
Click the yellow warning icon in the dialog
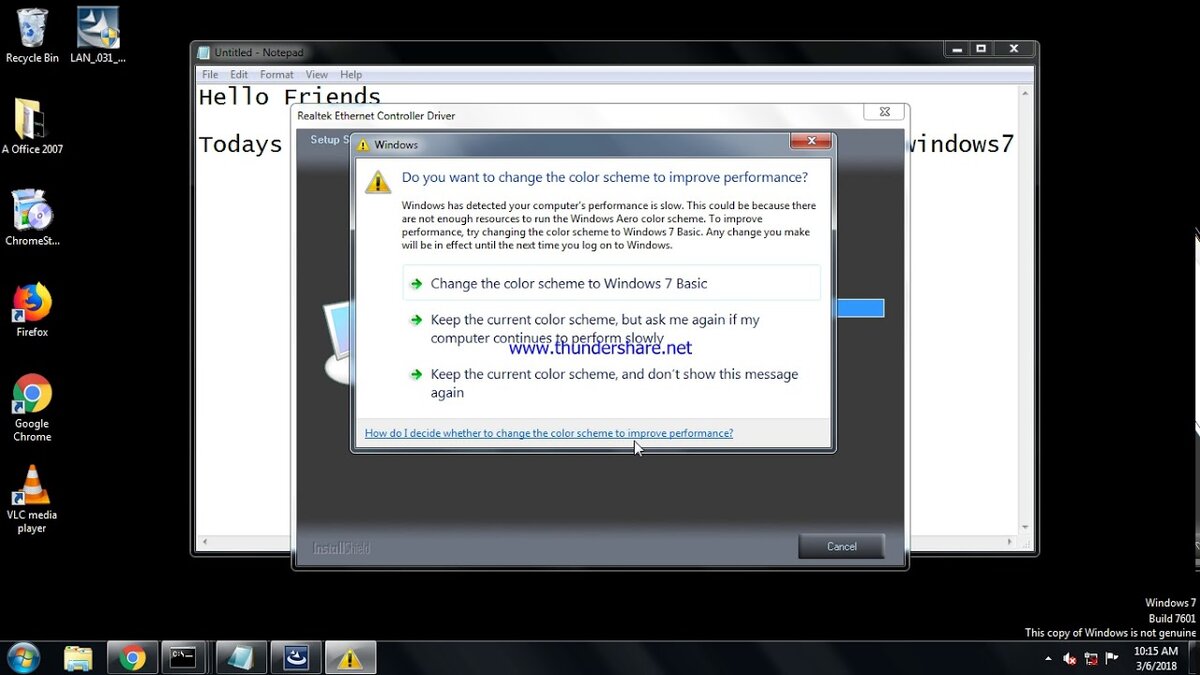(x=378, y=181)
